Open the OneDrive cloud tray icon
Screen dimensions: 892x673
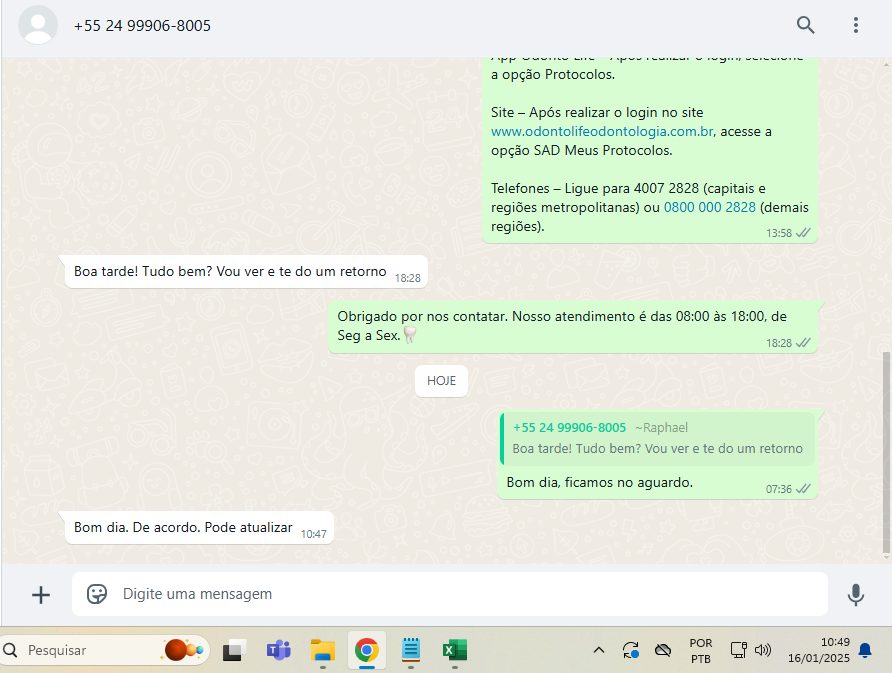[x=663, y=650]
